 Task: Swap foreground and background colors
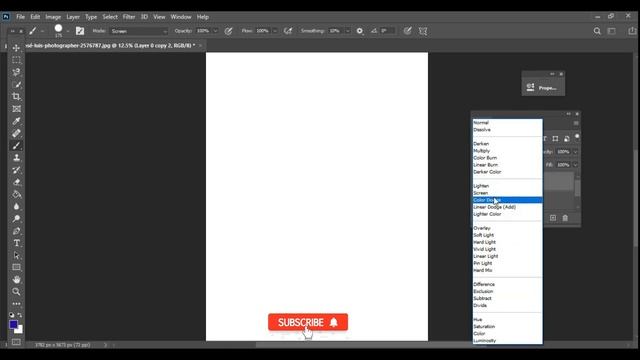(20, 315)
